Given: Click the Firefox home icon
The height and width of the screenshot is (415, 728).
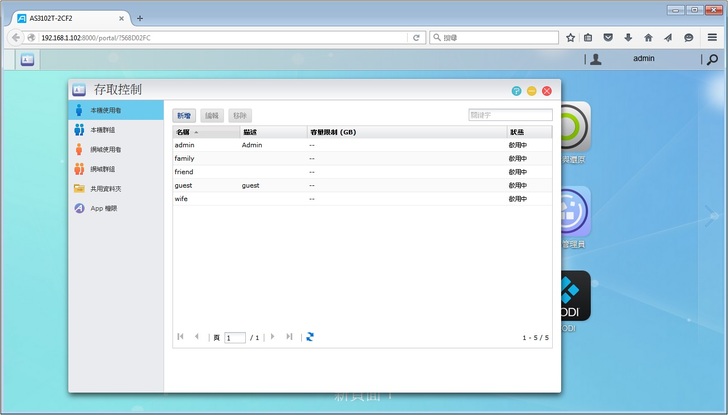Looking at the screenshot, I should pyautogui.click(x=648, y=37).
